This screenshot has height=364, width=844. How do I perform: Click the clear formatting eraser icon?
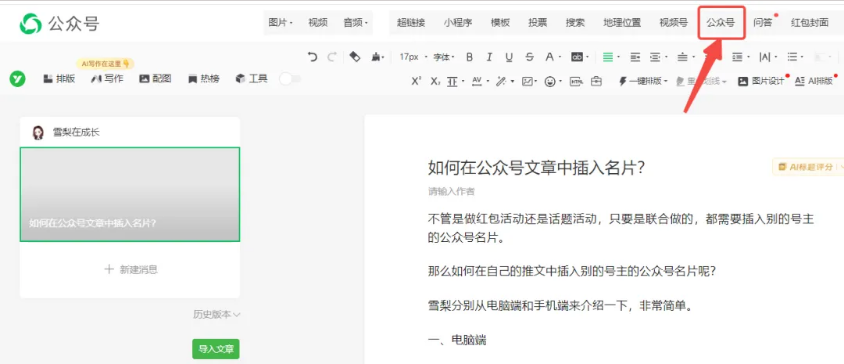355,57
